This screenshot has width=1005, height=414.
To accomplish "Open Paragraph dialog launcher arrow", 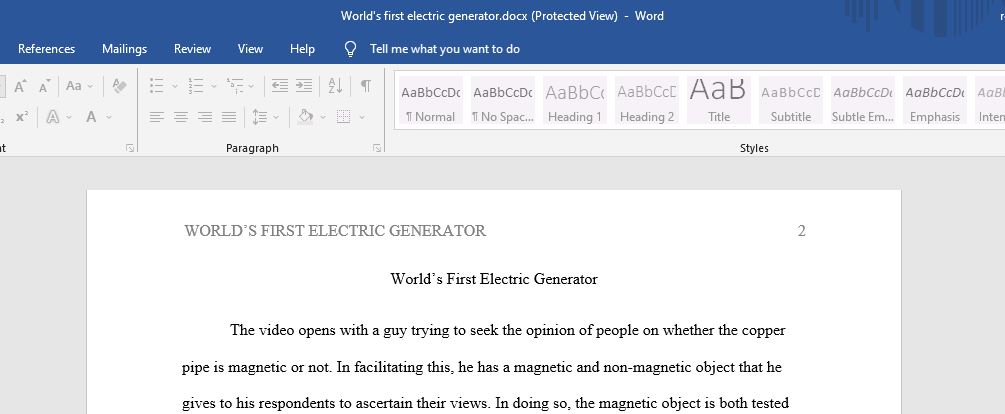I will (x=377, y=148).
